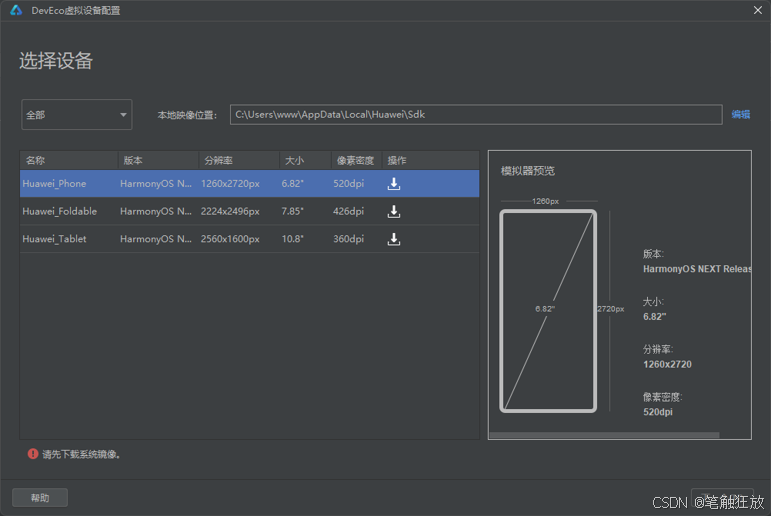Select the Huawei_Phone row
This screenshot has height=517, width=772.
click(x=250, y=184)
